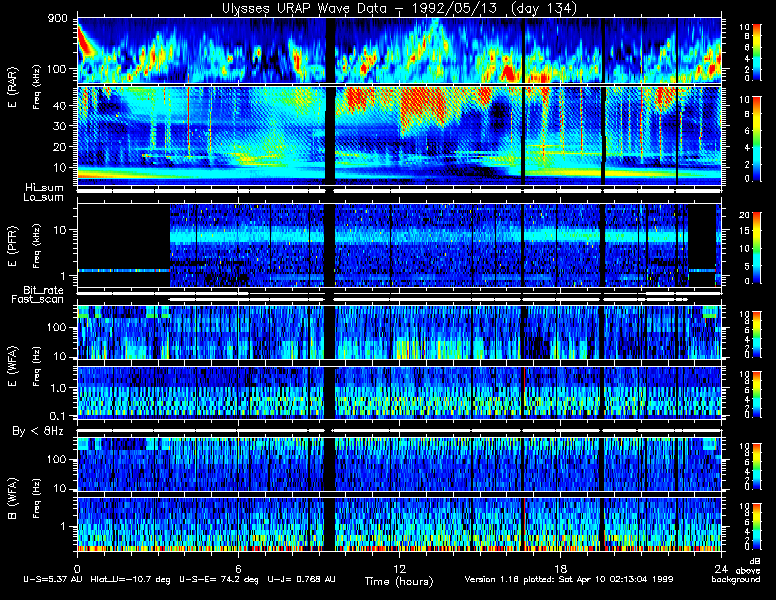Click the '900' frequency tick label
776x600 pixels.
pyautogui.click(x=57, y=19)
